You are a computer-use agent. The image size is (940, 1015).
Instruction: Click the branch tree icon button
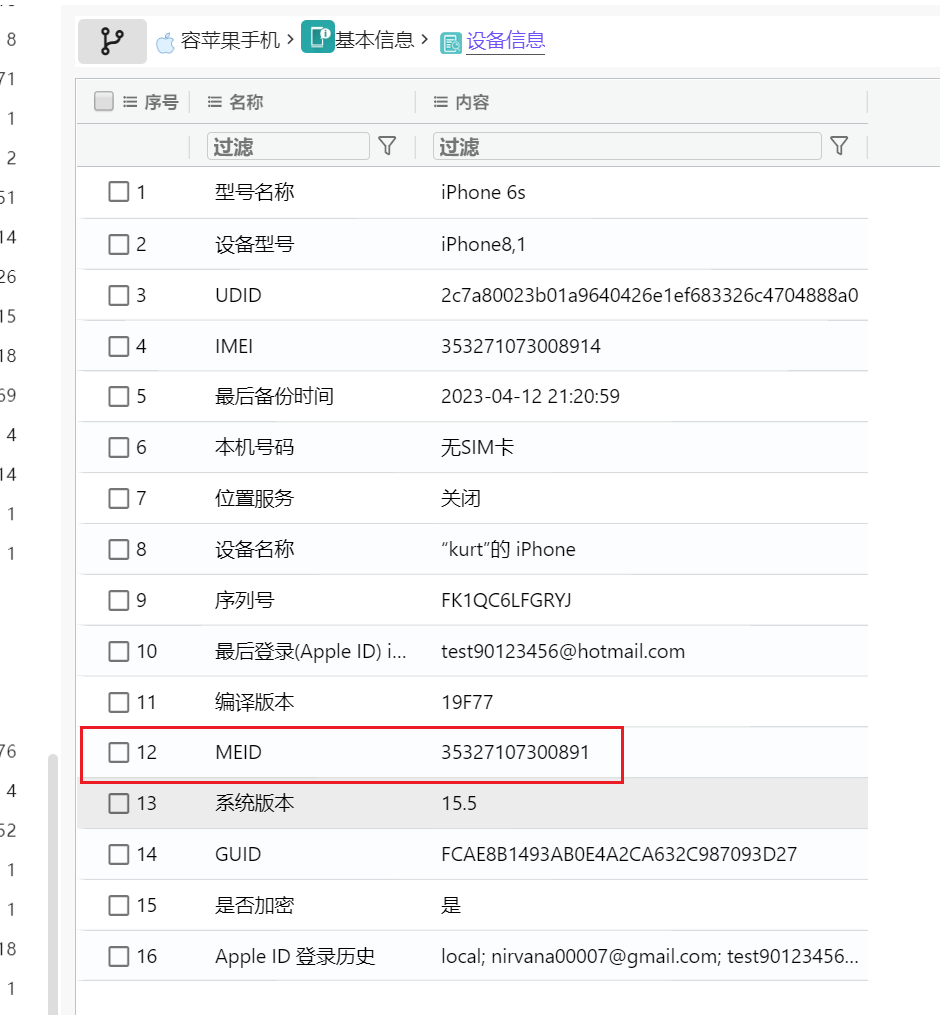[x=112, y=41]
